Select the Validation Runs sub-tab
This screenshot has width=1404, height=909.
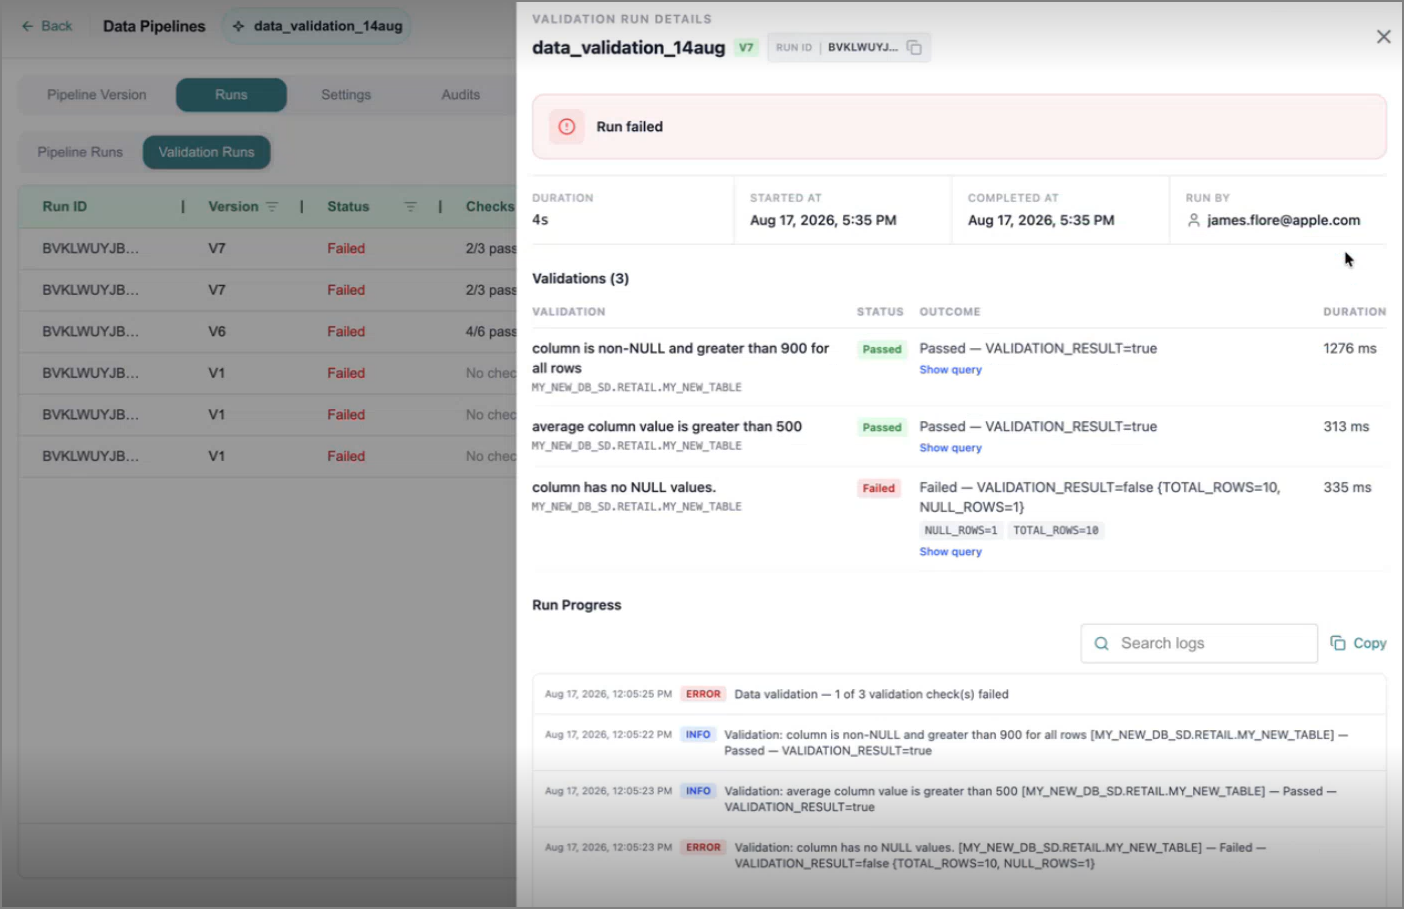coord(206,152)
